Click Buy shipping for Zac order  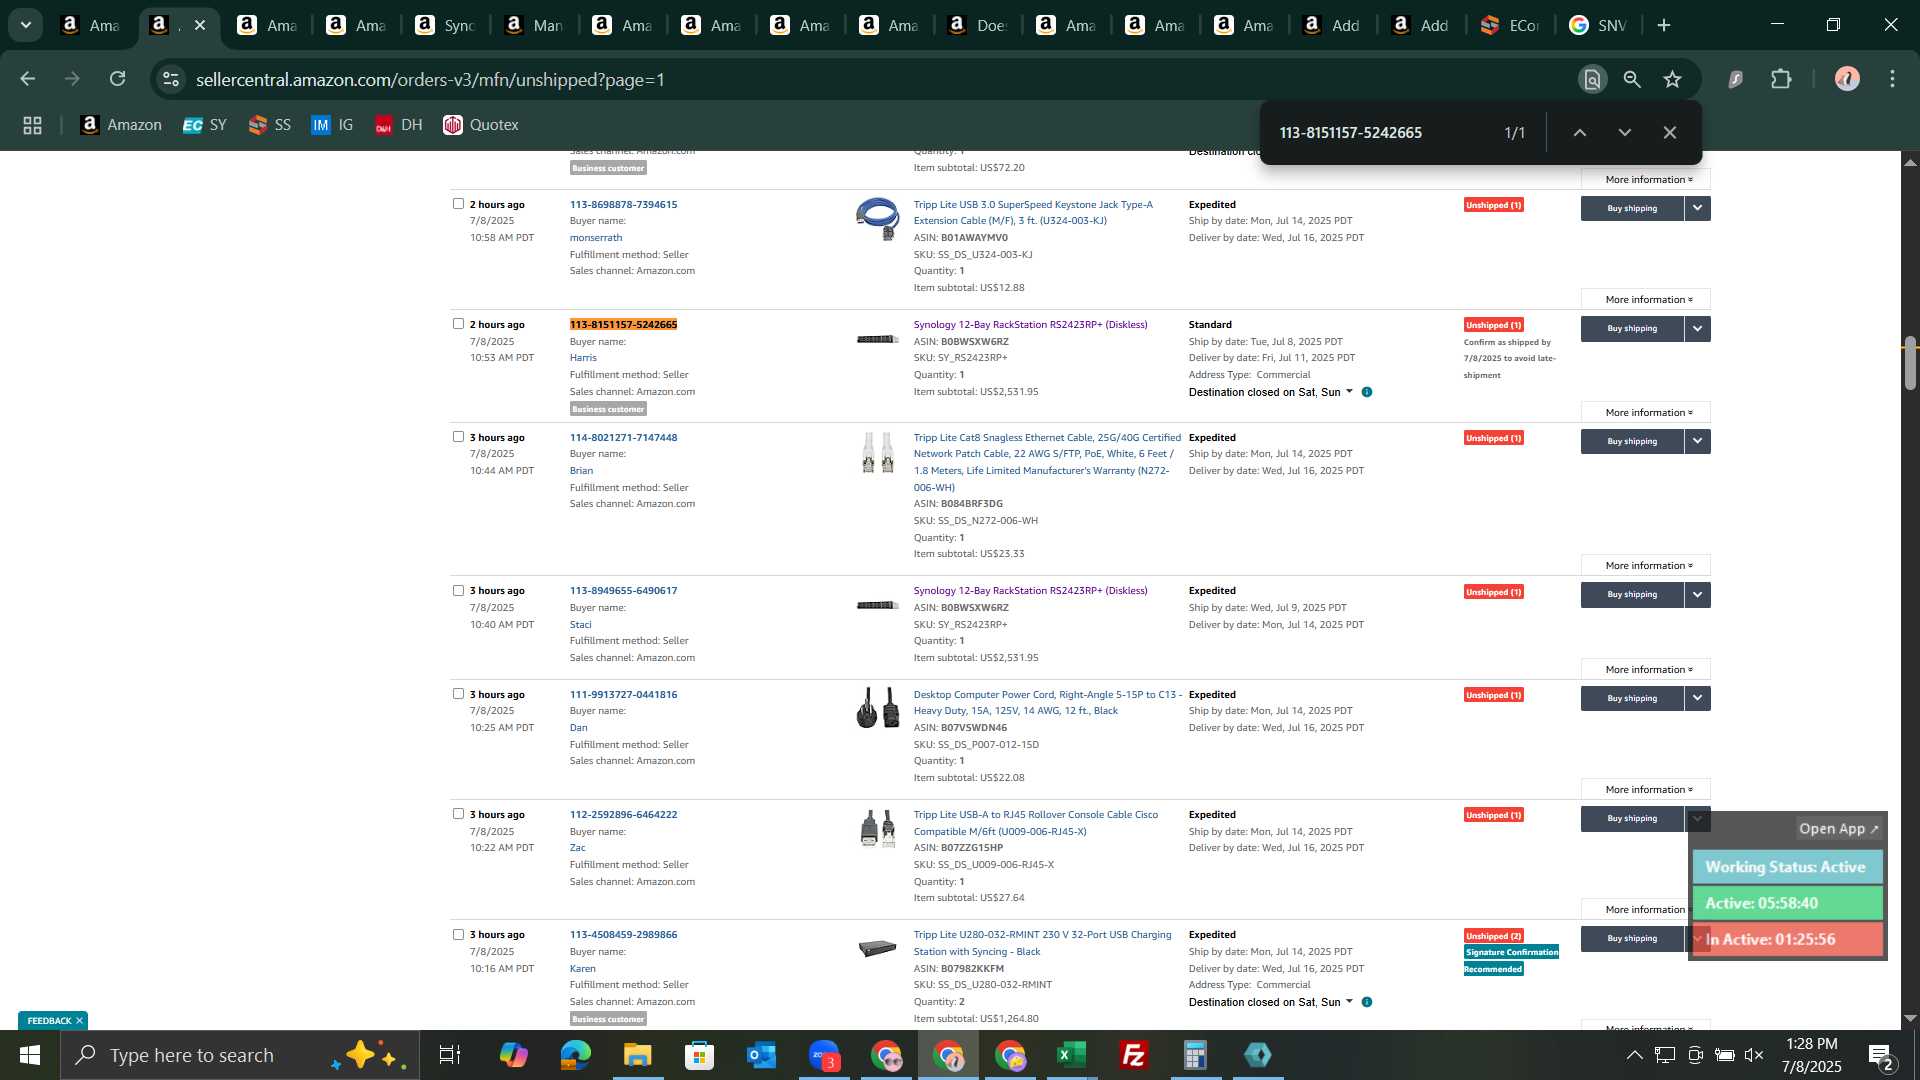[x=1632, y=818]
